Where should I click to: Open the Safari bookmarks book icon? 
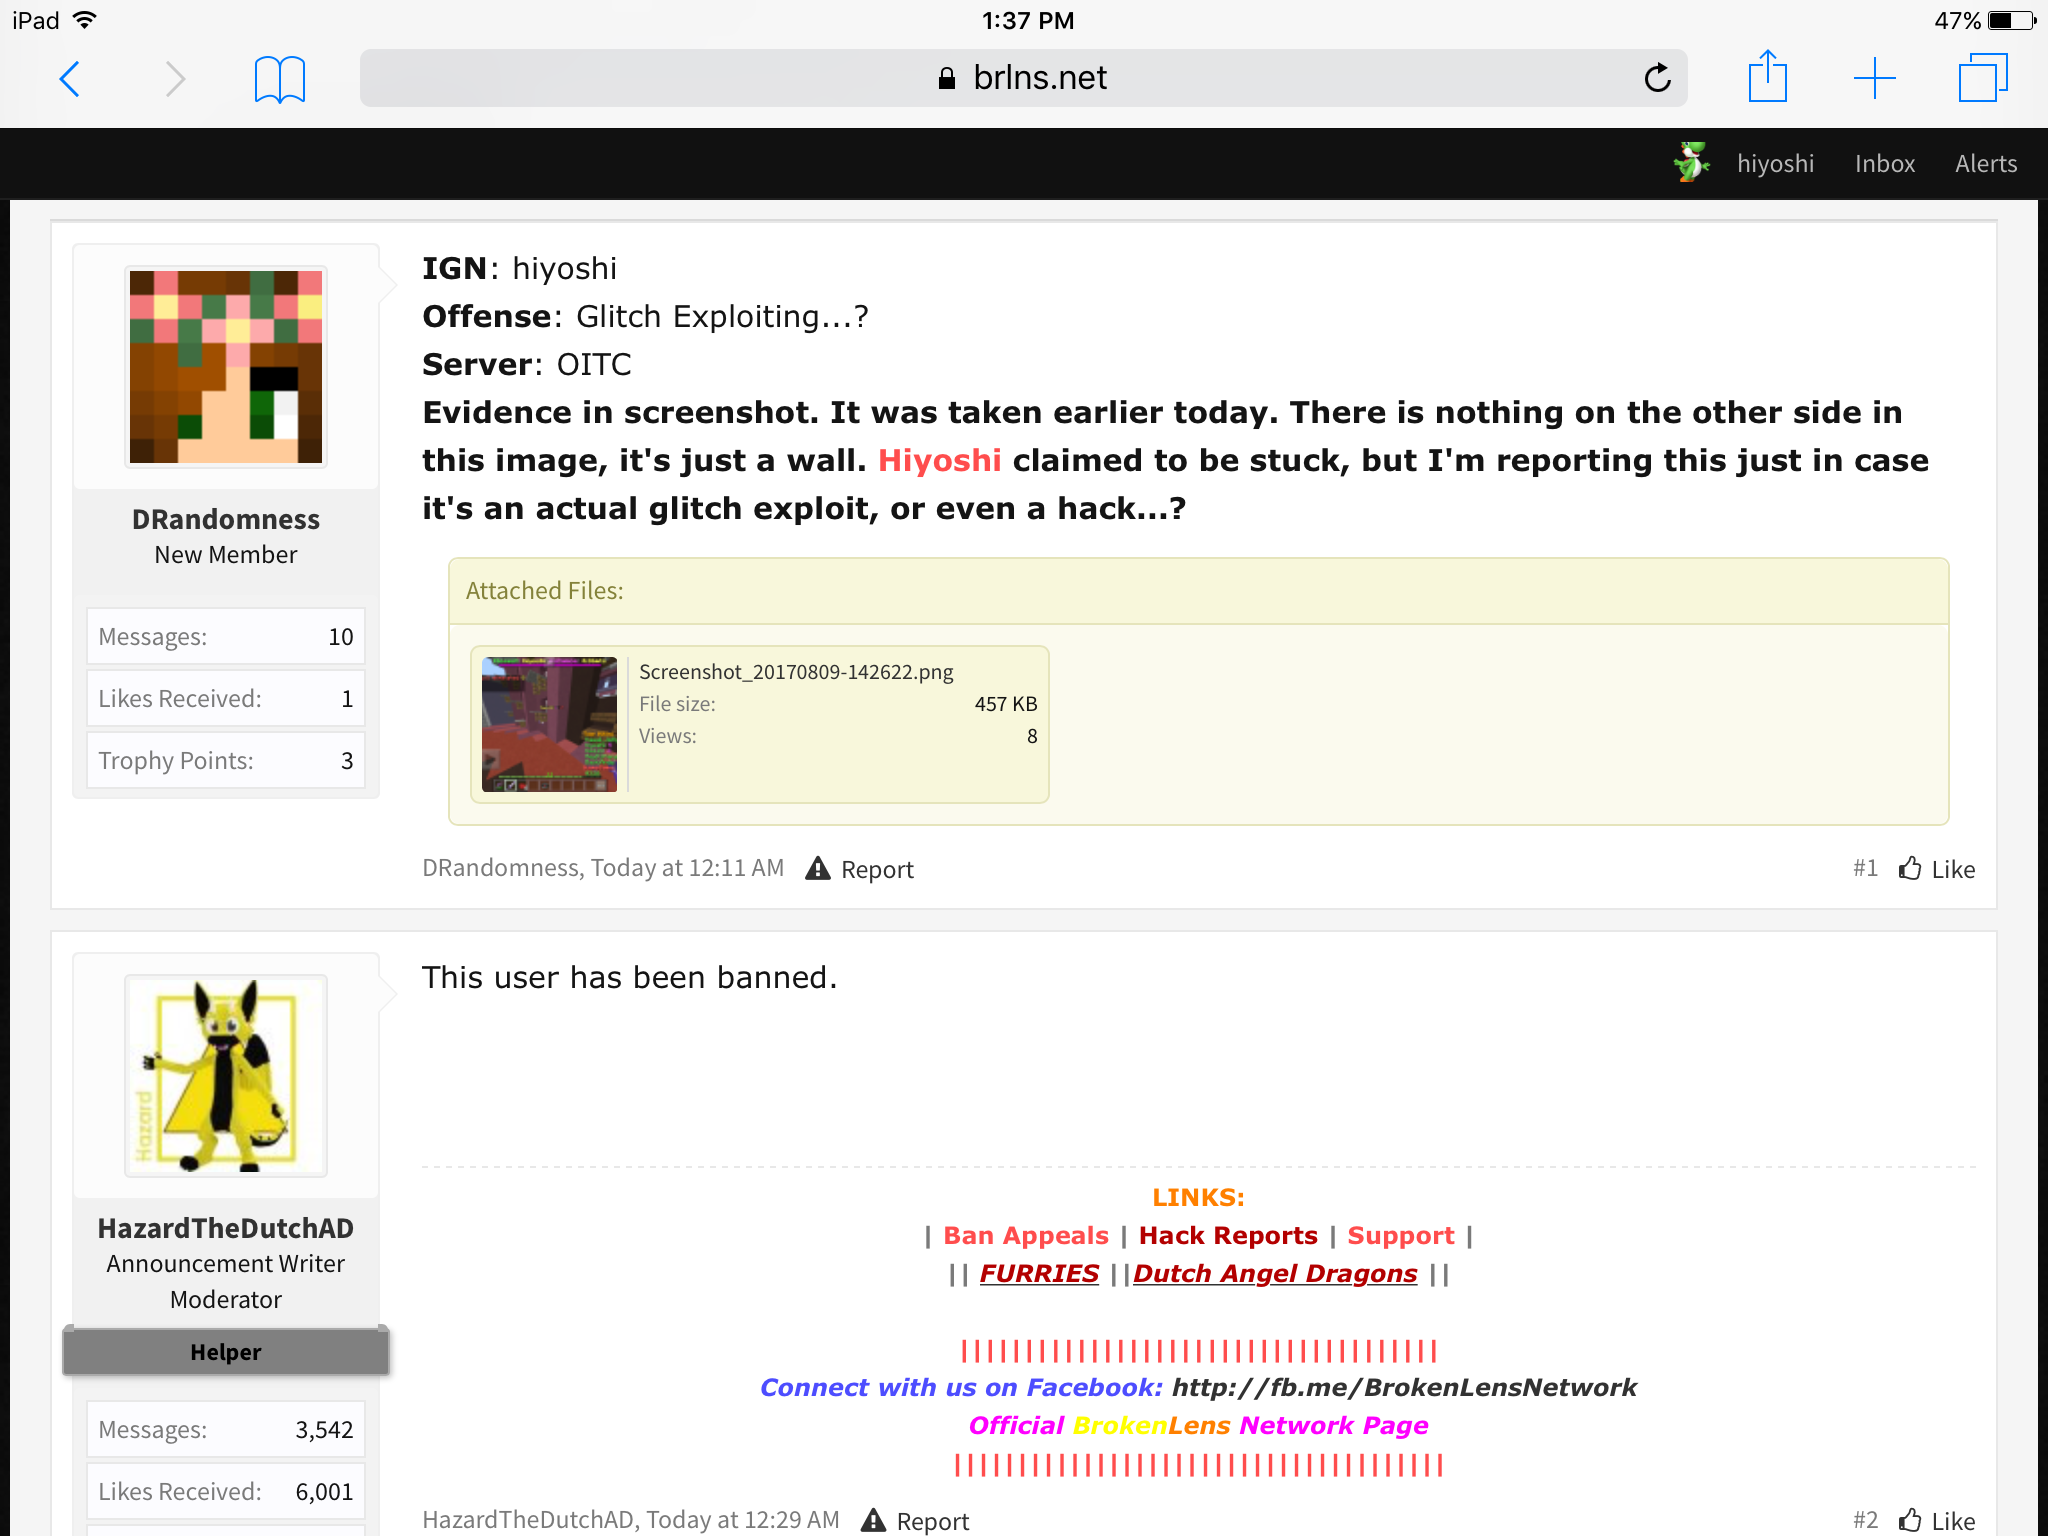tap(279, 79)
